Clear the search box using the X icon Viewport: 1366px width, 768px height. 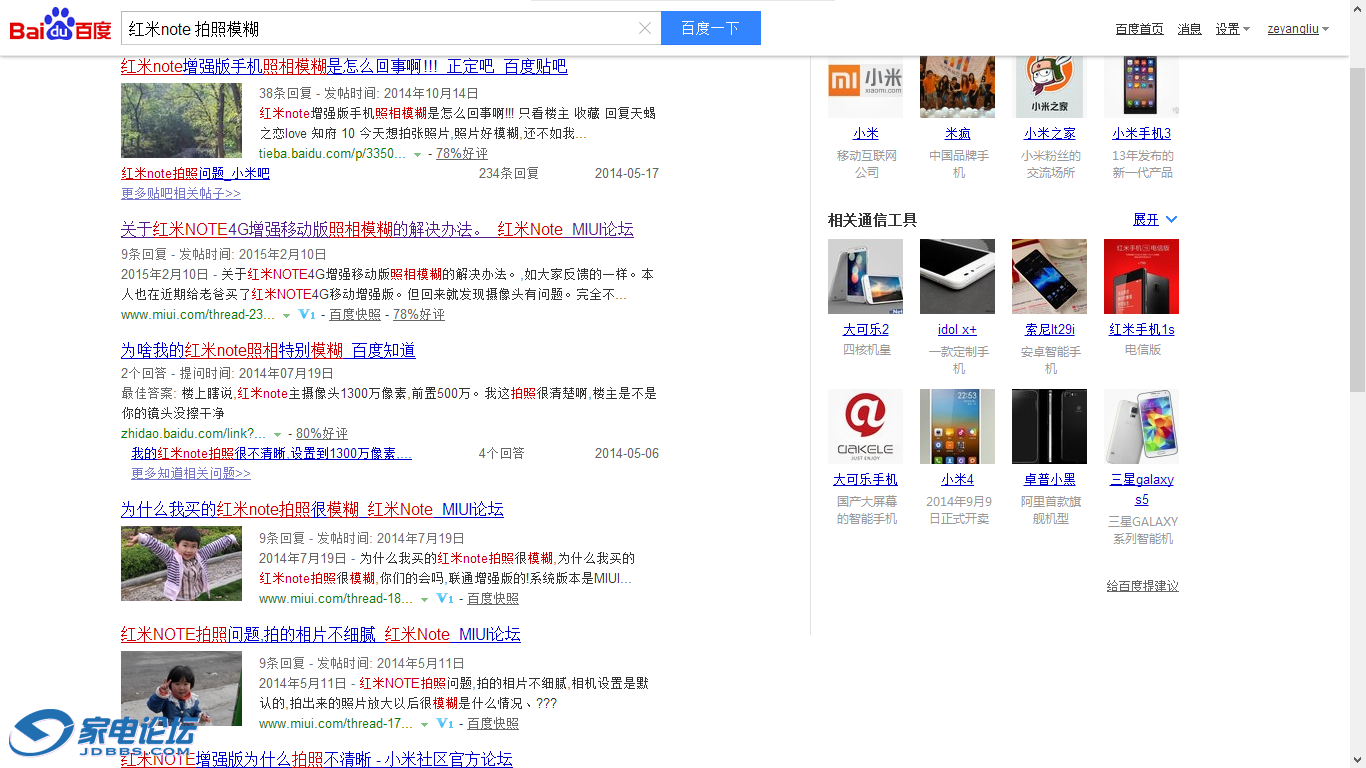click(644, 28)
